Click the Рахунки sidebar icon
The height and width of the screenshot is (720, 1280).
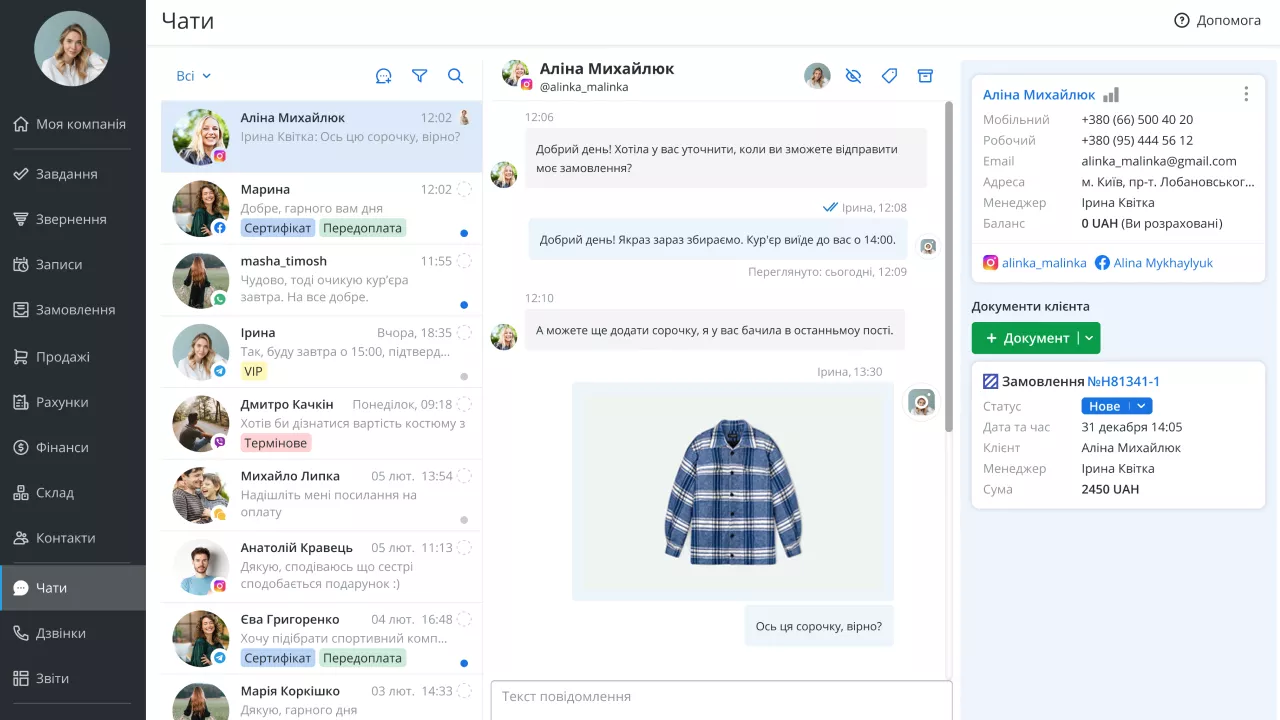tap(21, 402)
